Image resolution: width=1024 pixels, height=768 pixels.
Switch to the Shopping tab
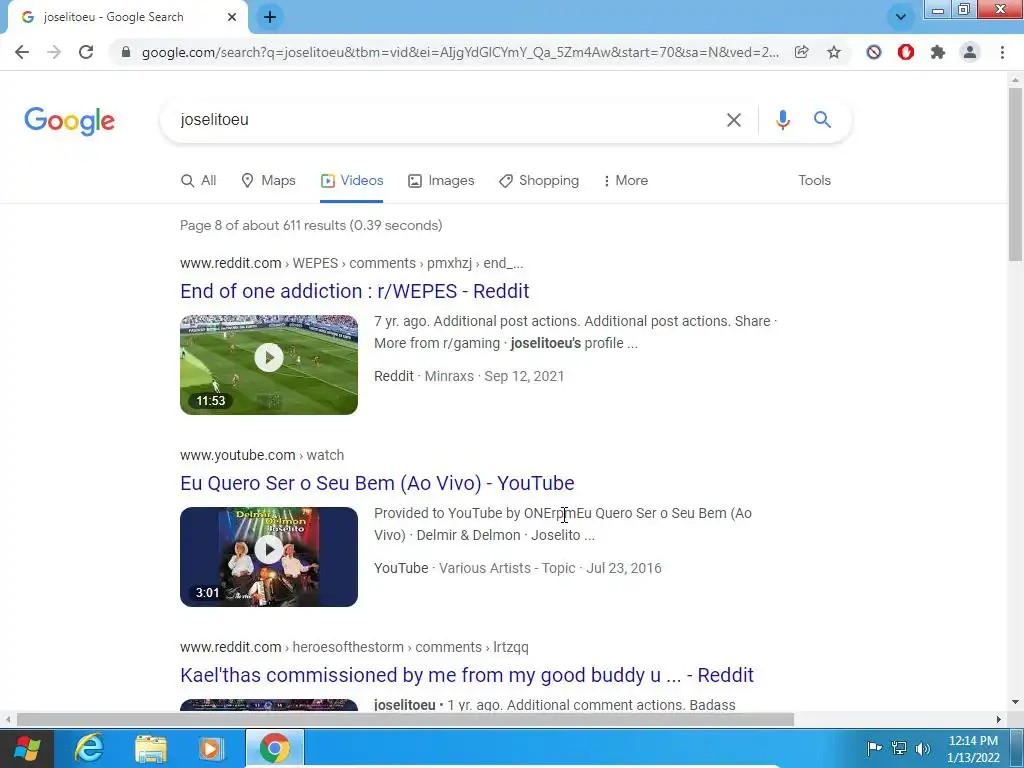[x=539, y=180]
